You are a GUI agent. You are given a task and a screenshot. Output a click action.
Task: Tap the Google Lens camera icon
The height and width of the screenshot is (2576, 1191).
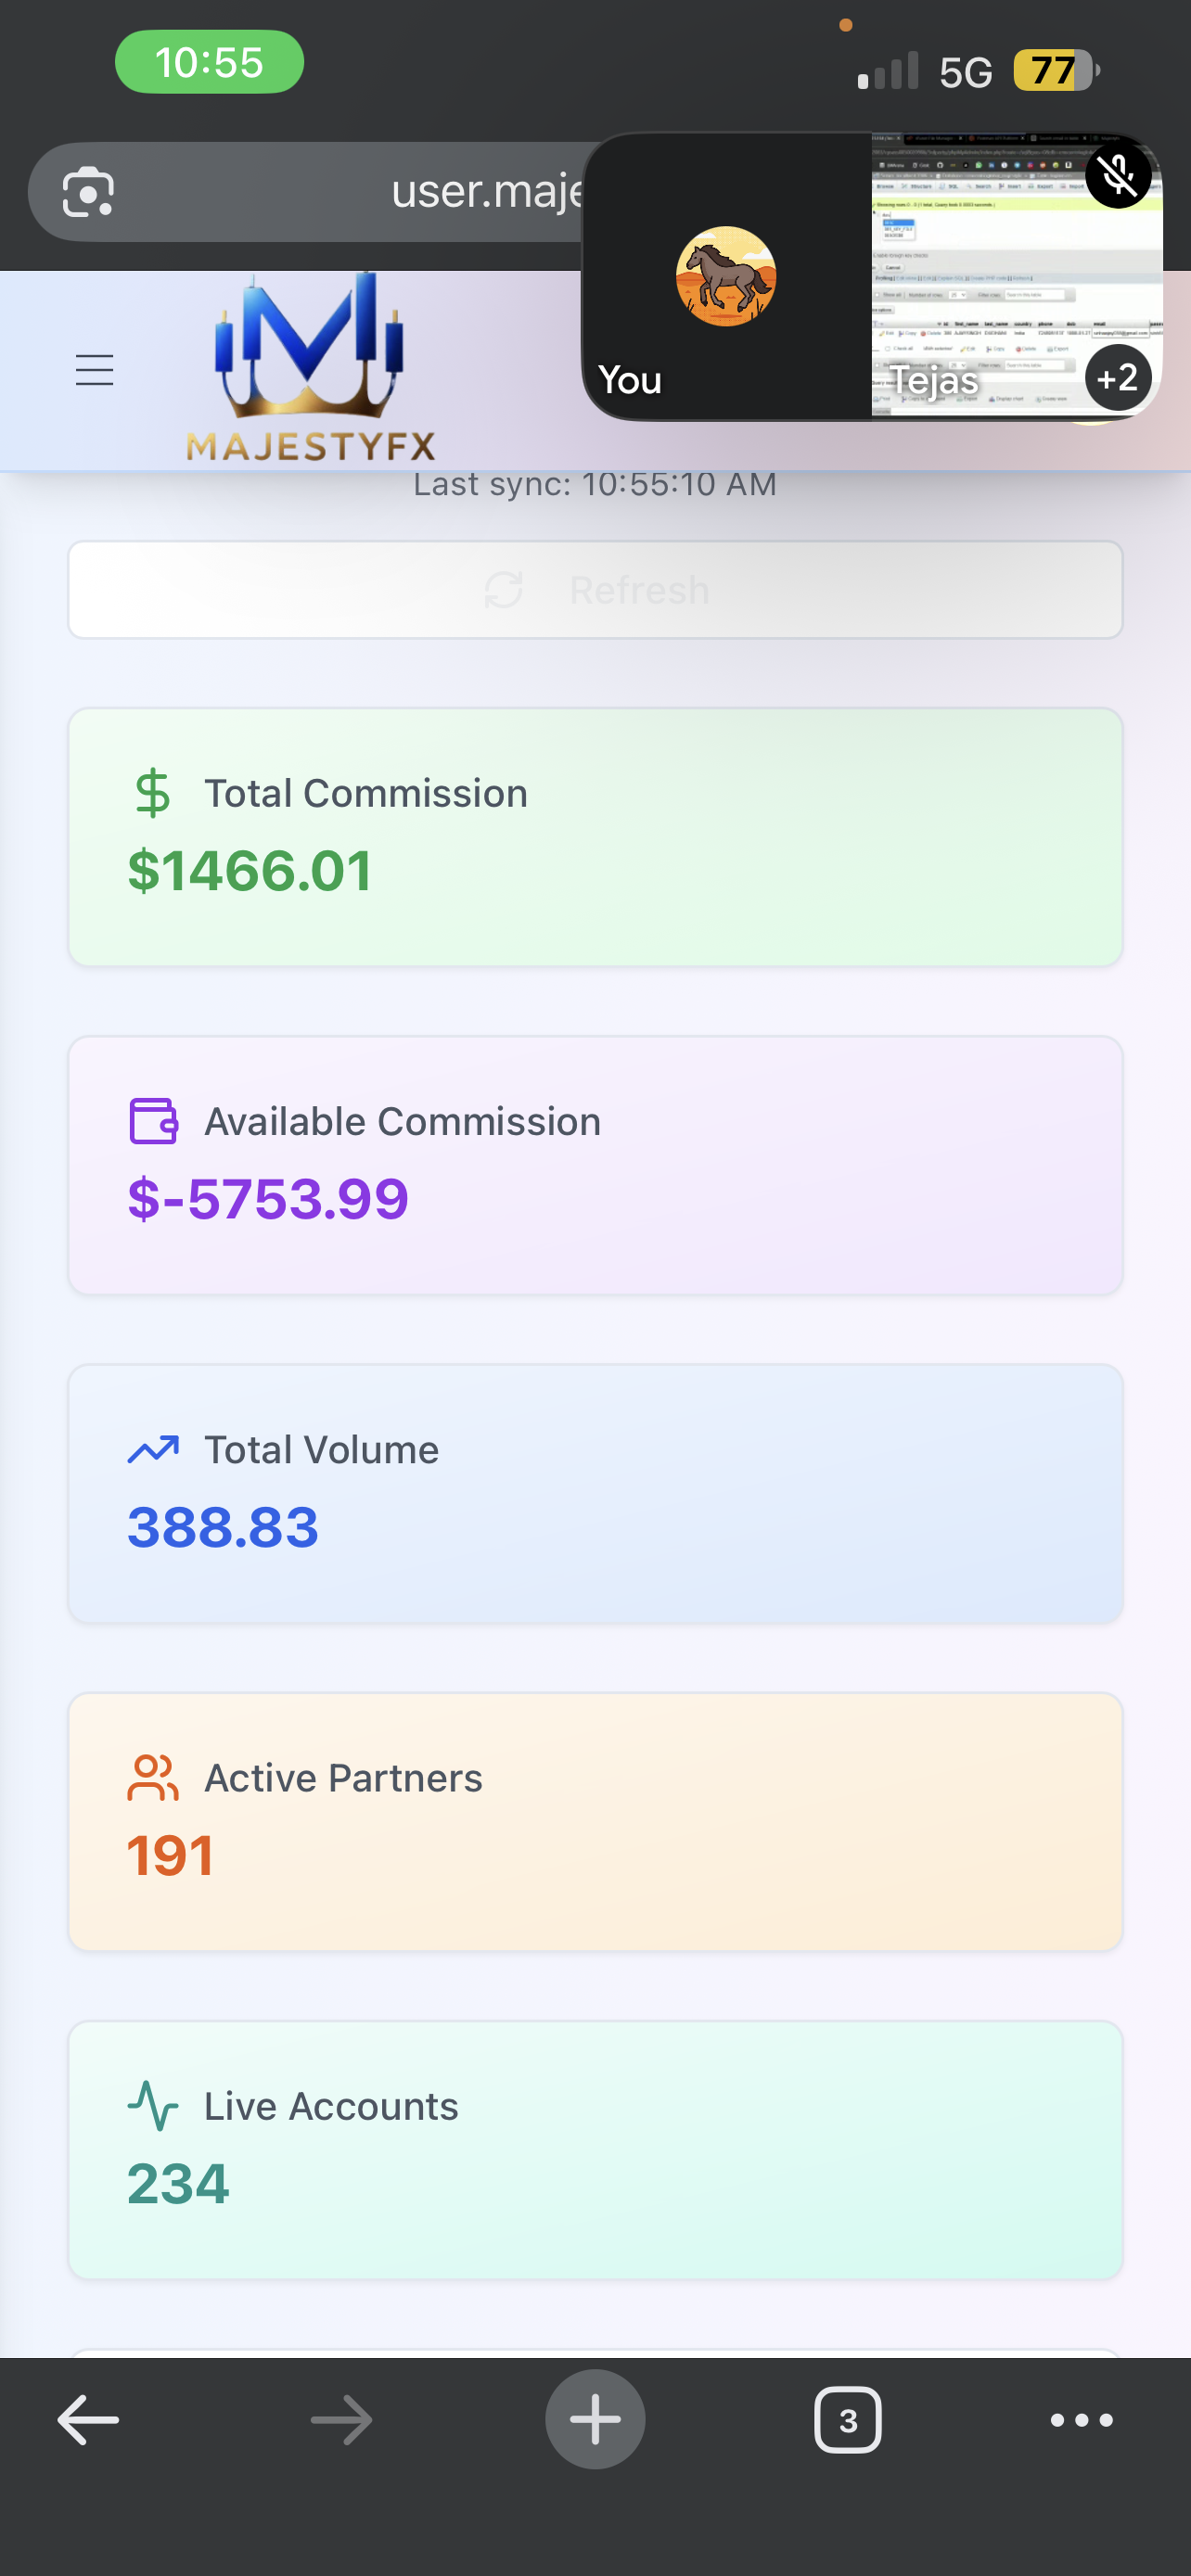coord(88,192)
